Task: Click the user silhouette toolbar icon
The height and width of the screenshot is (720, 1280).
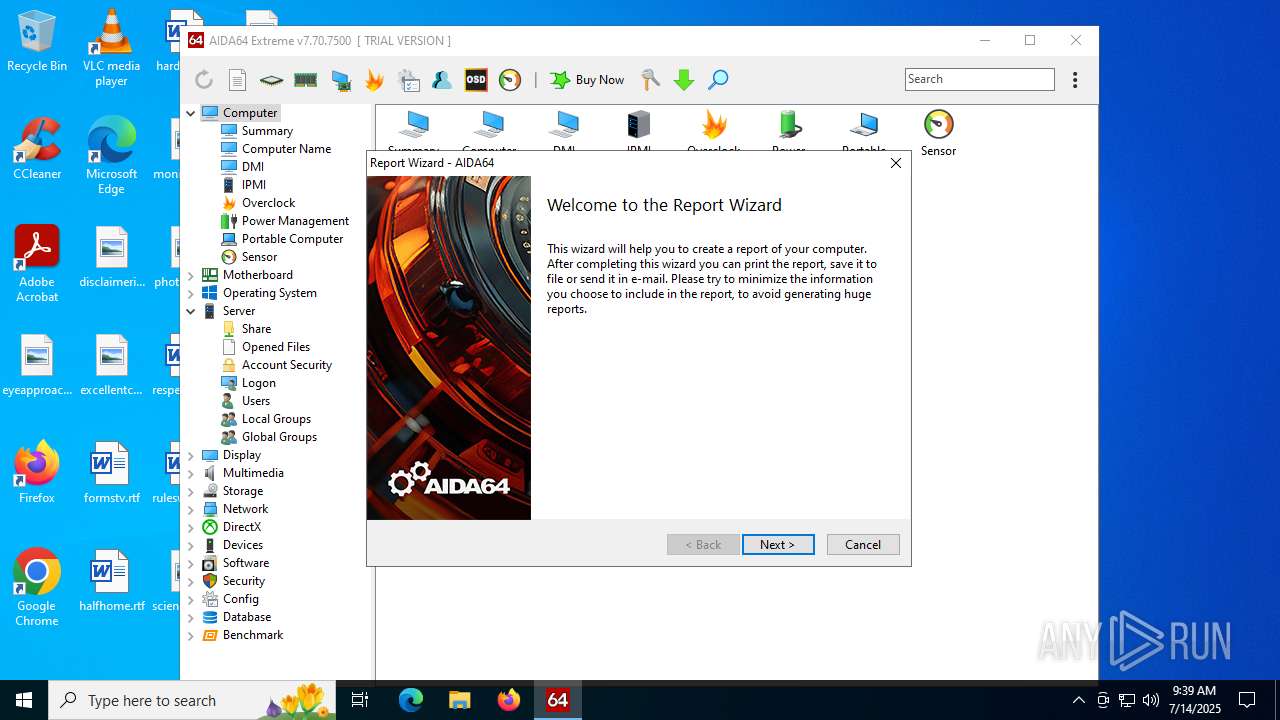Action: tap(441, 80)
